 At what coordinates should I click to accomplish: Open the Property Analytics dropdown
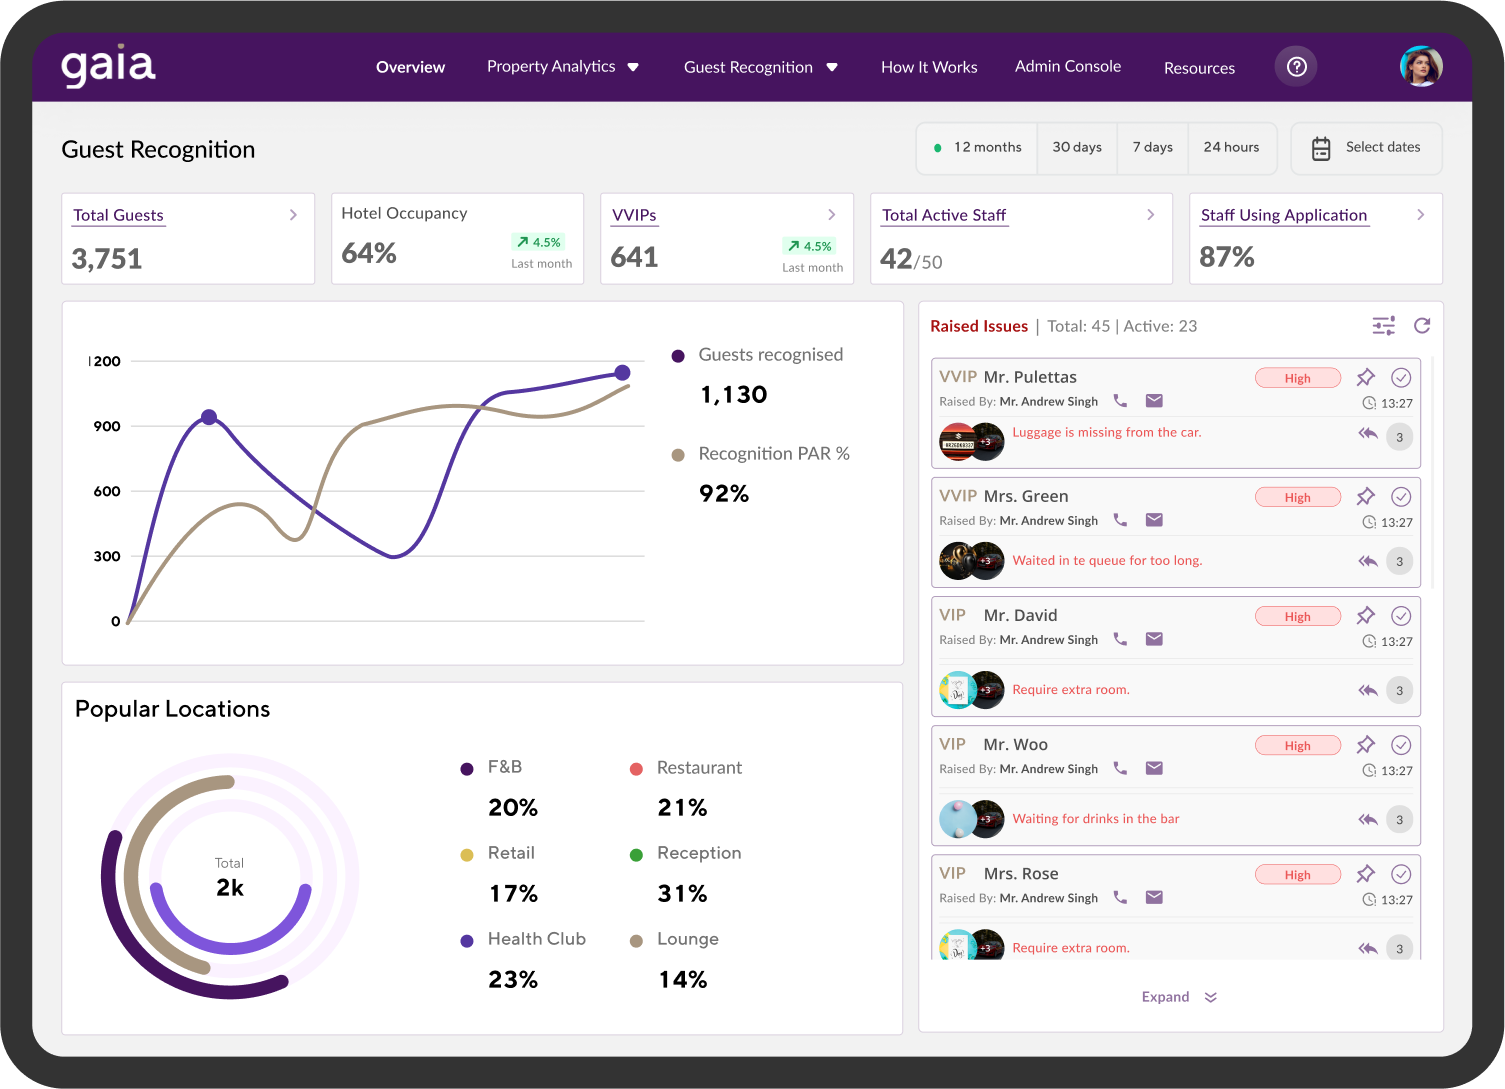click(x=563, y=67)
